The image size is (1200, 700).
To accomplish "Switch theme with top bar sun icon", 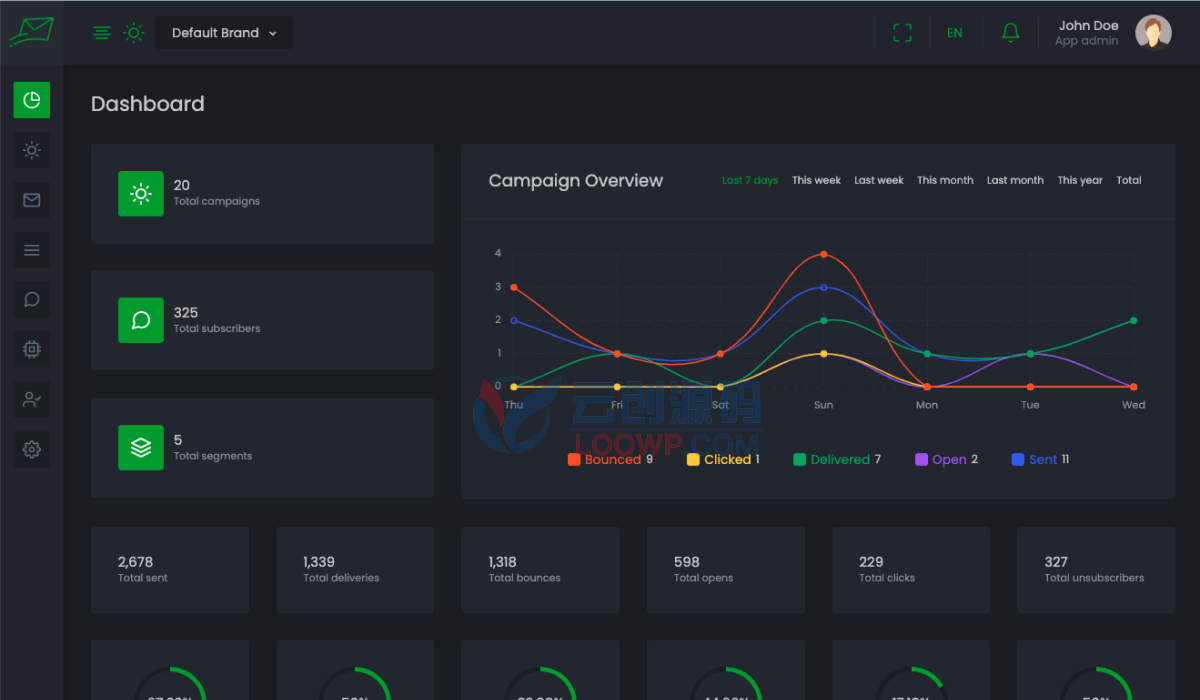I will [133, 33].
